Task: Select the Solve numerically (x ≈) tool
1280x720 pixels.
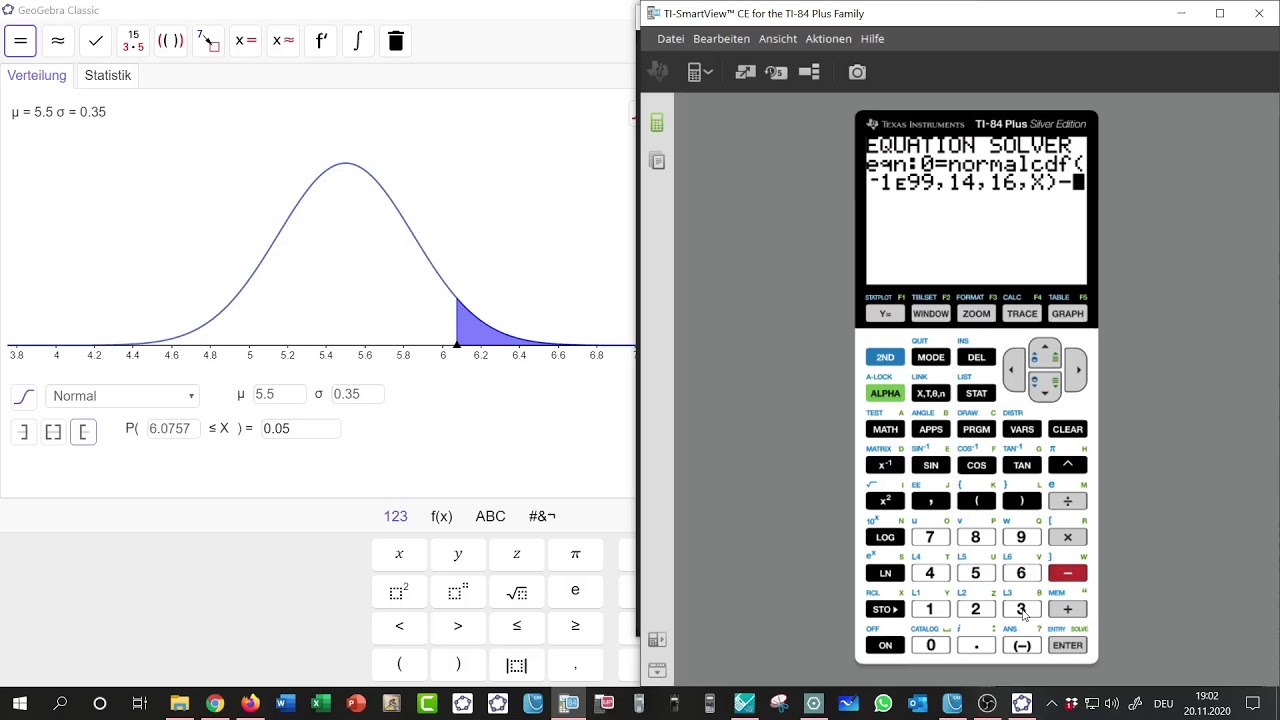Action: 284,41
